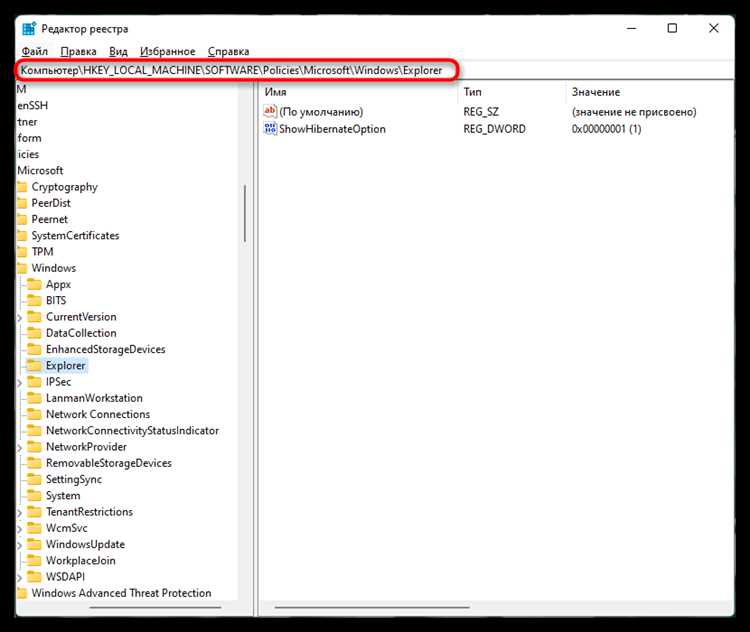750x632 pixels.
Task: Select the Microsoft key in tree
Action: tap(40, 170)
